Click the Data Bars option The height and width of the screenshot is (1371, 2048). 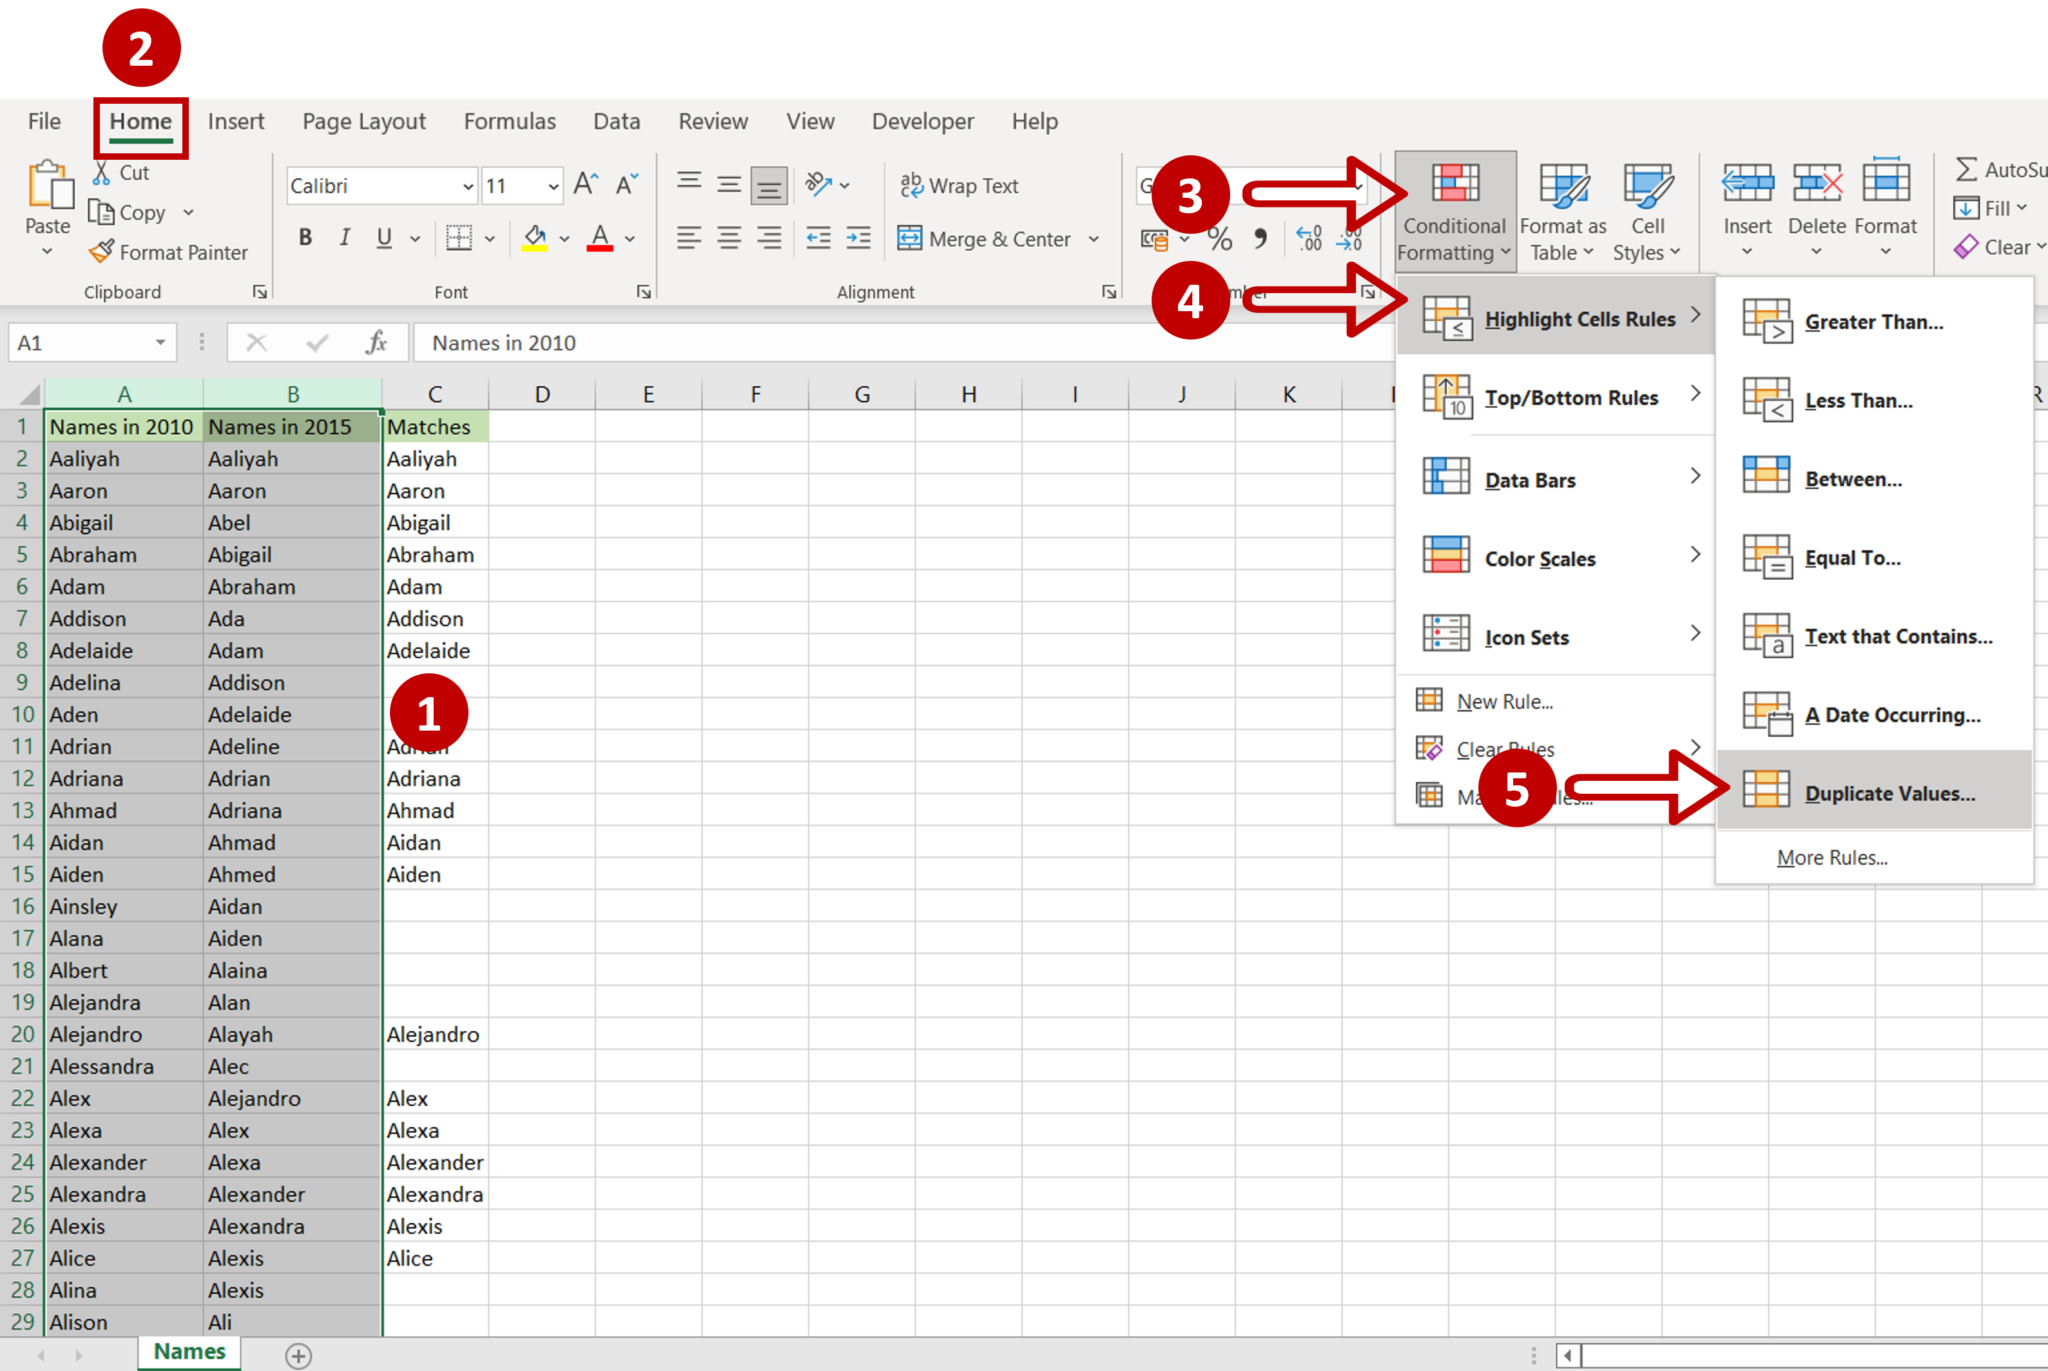[1531, 477]
